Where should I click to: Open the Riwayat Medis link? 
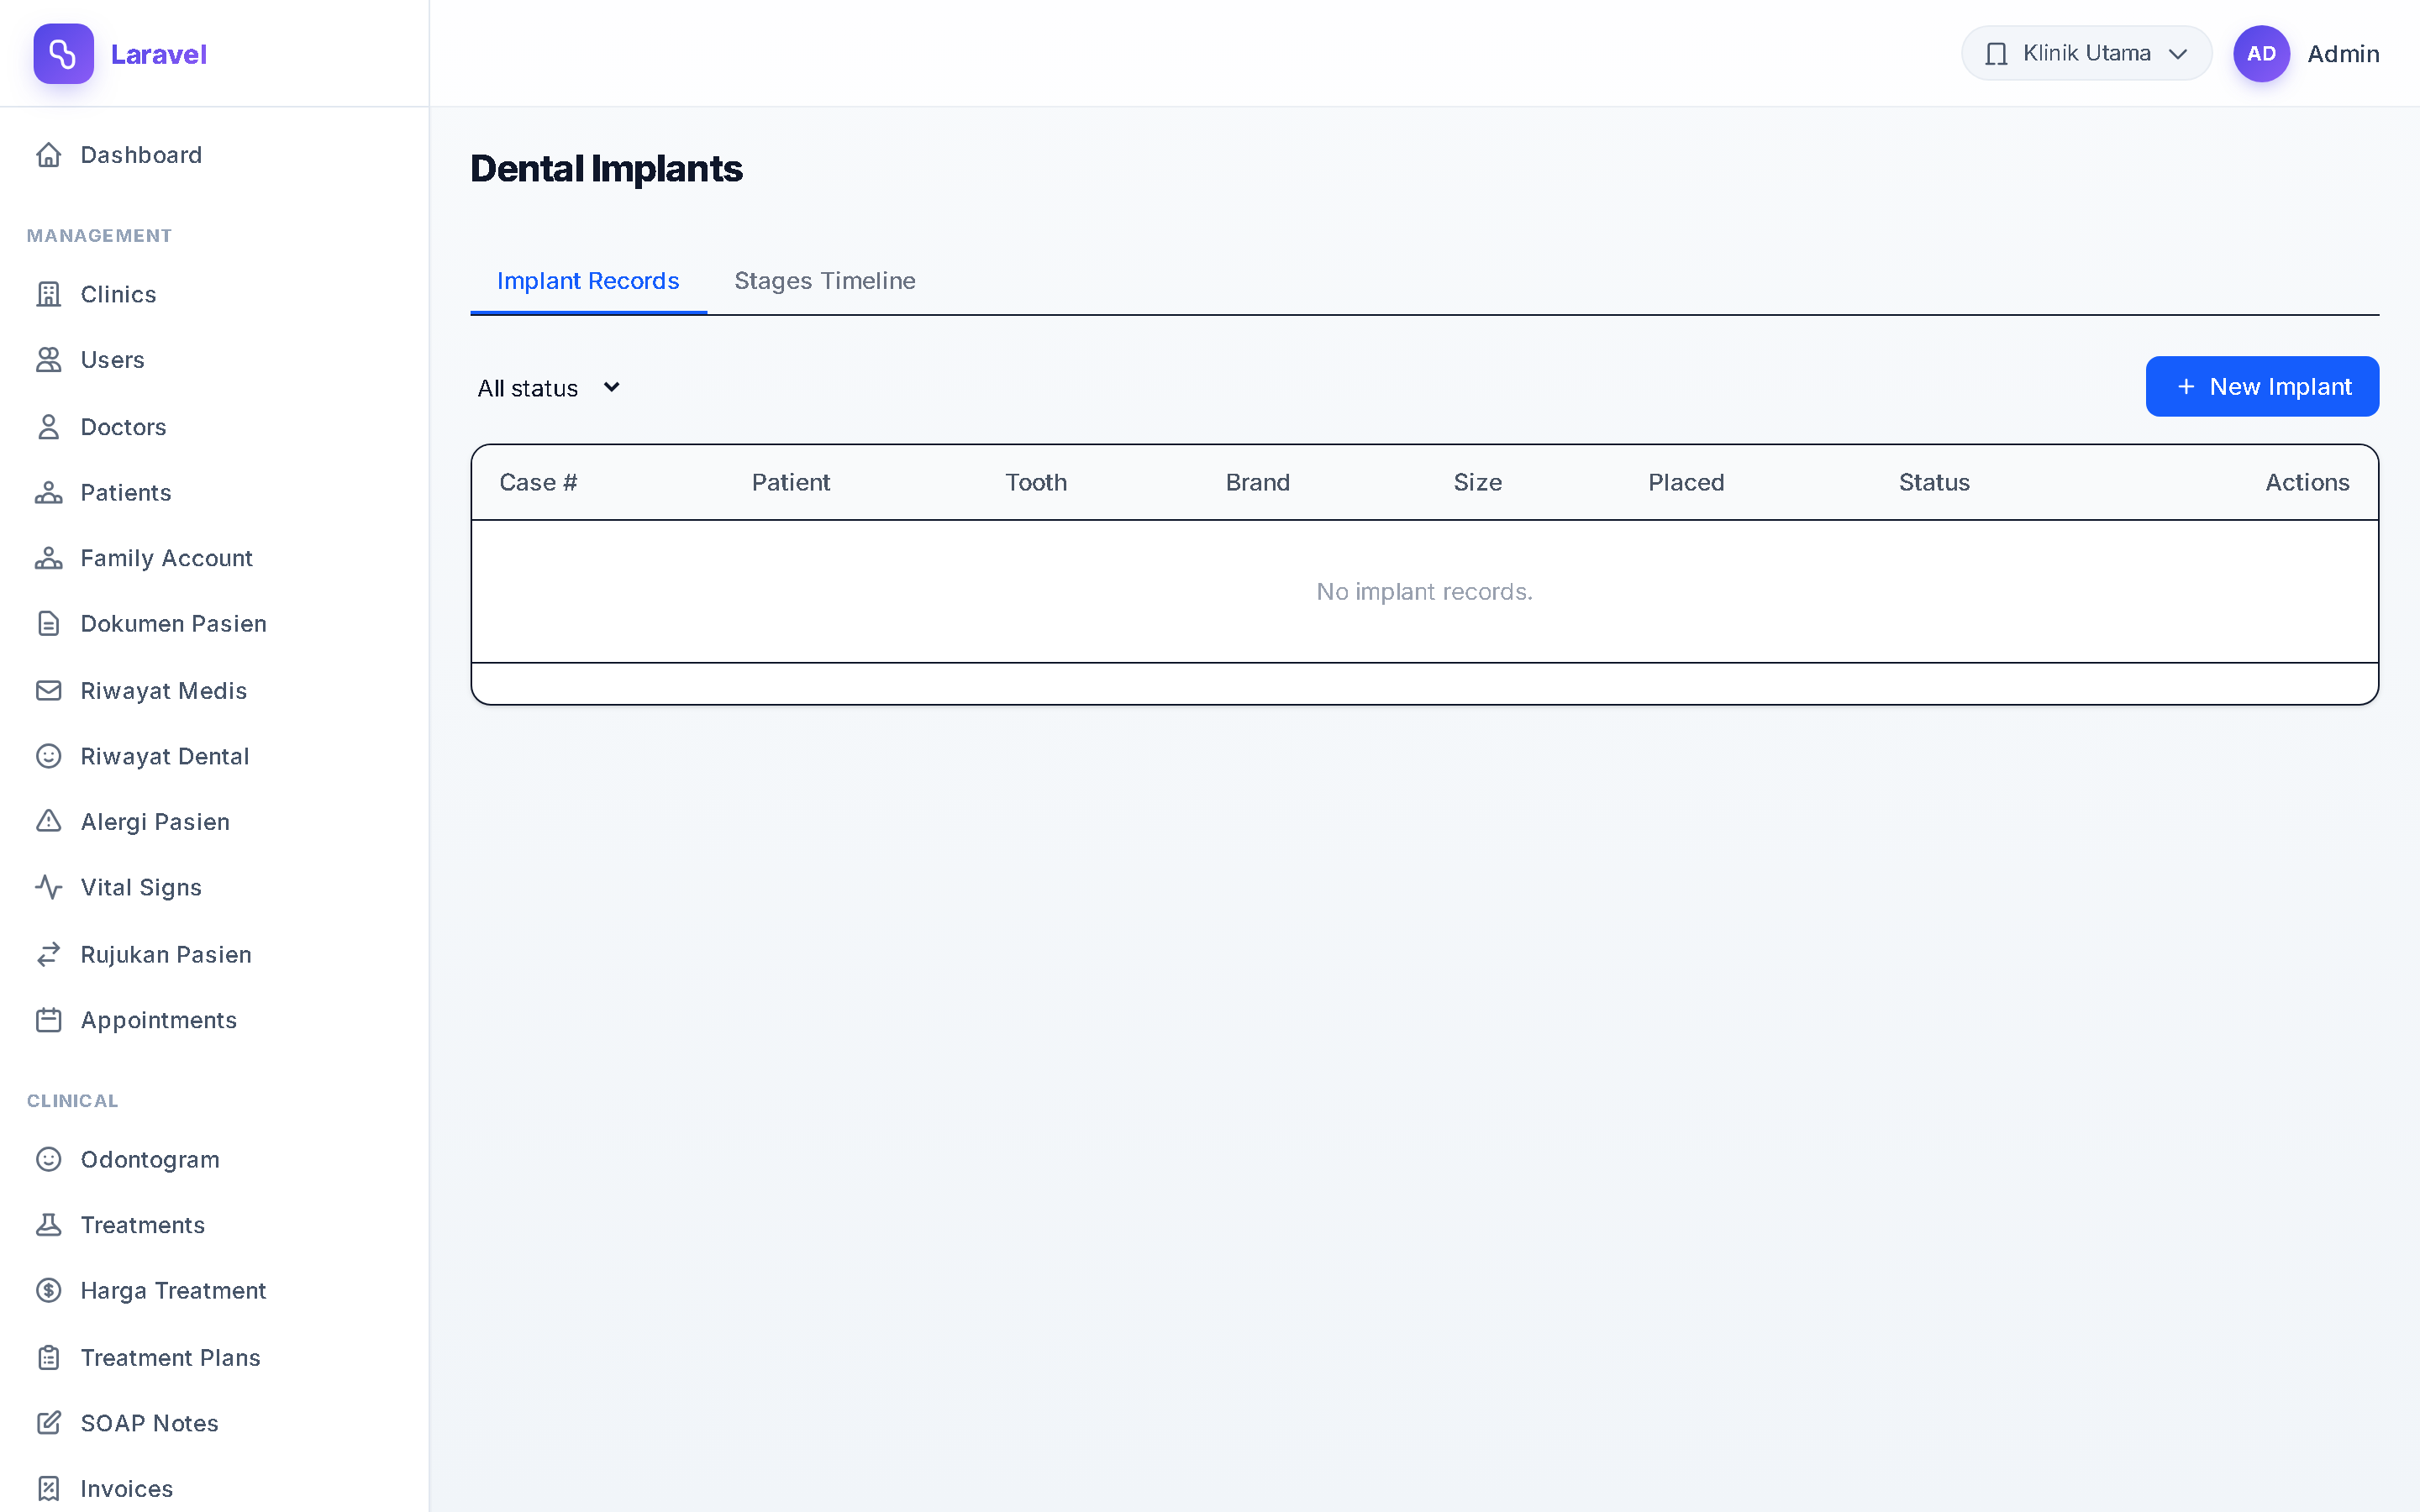pos(214,691)
